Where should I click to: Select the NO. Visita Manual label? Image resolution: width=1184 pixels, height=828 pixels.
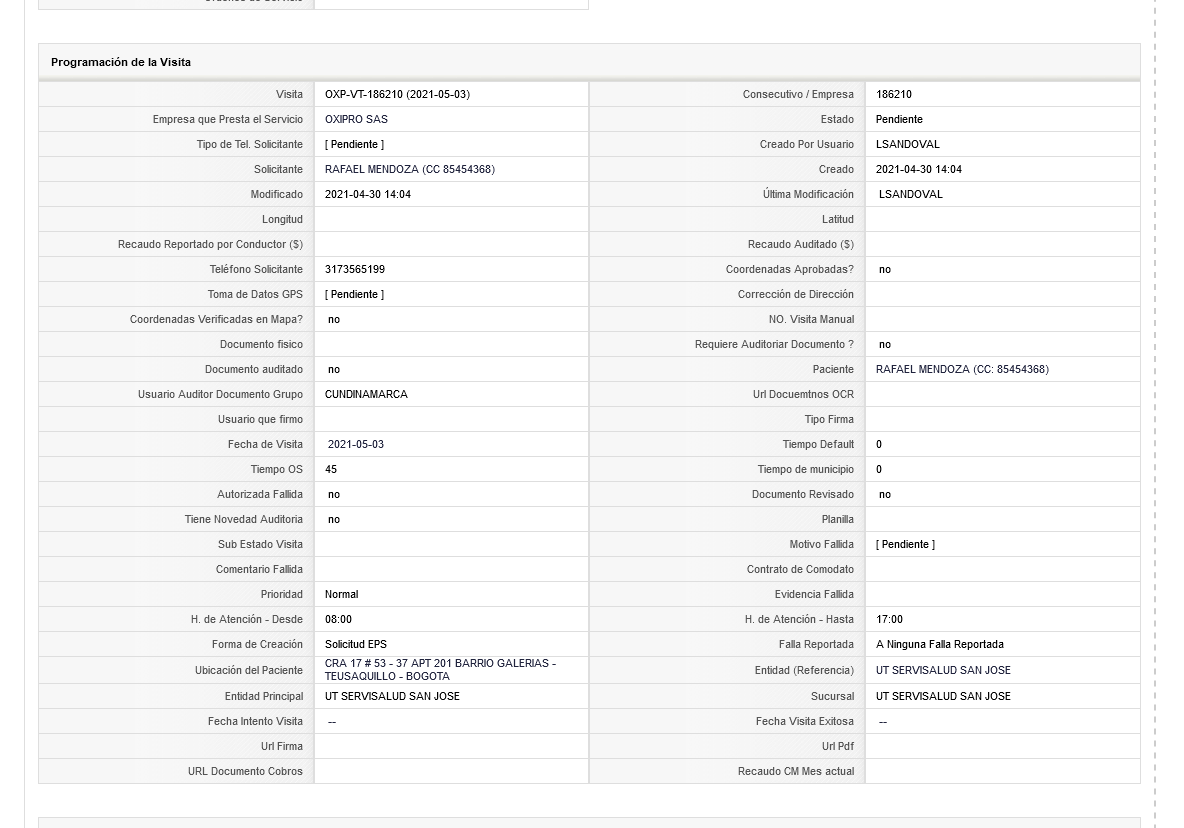tap(812, 319)
